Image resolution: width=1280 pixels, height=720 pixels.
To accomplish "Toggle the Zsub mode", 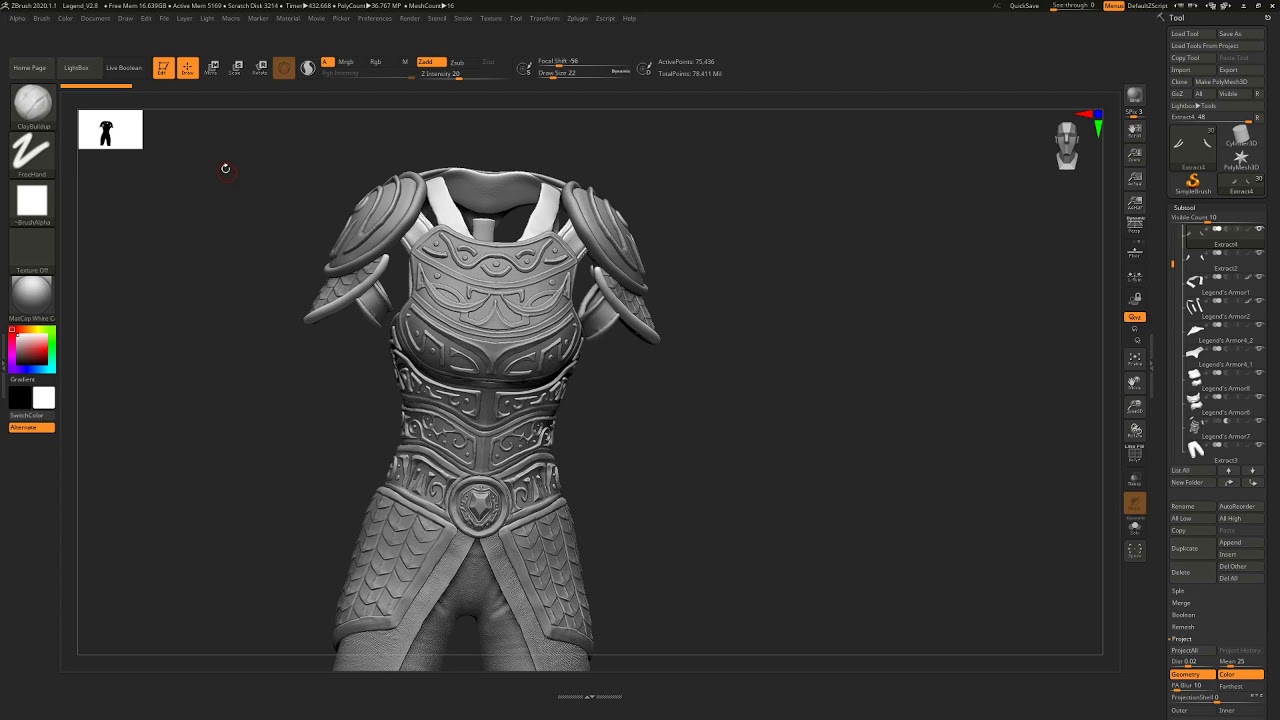I will [457, 62].
